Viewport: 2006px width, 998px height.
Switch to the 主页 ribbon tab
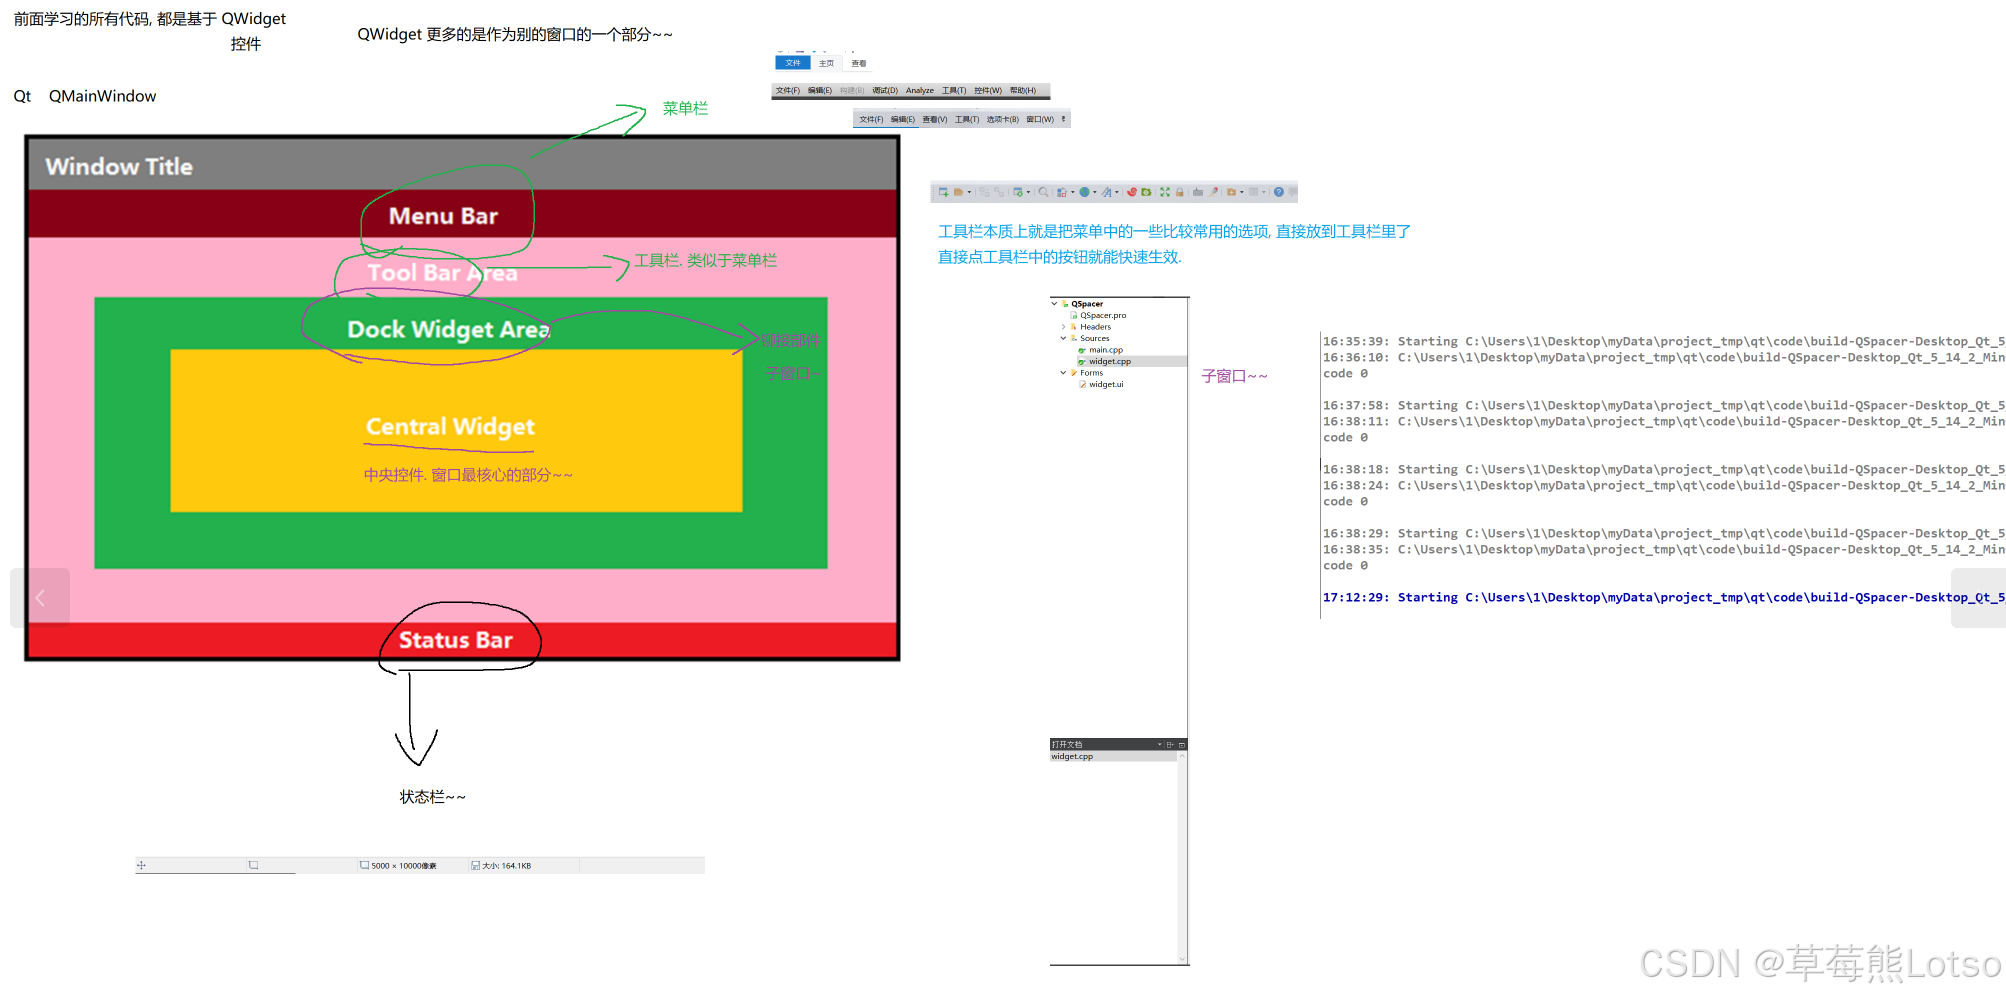[x=826, y=63]
